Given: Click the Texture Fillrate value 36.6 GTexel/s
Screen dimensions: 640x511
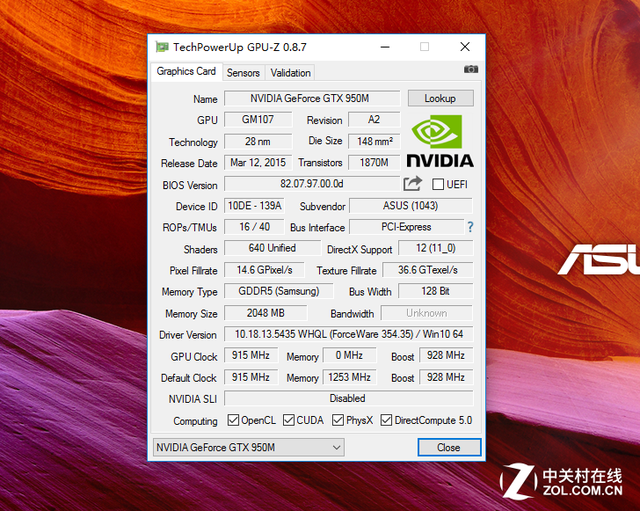Looking at the screenshot, I should [x=428, y=270].
